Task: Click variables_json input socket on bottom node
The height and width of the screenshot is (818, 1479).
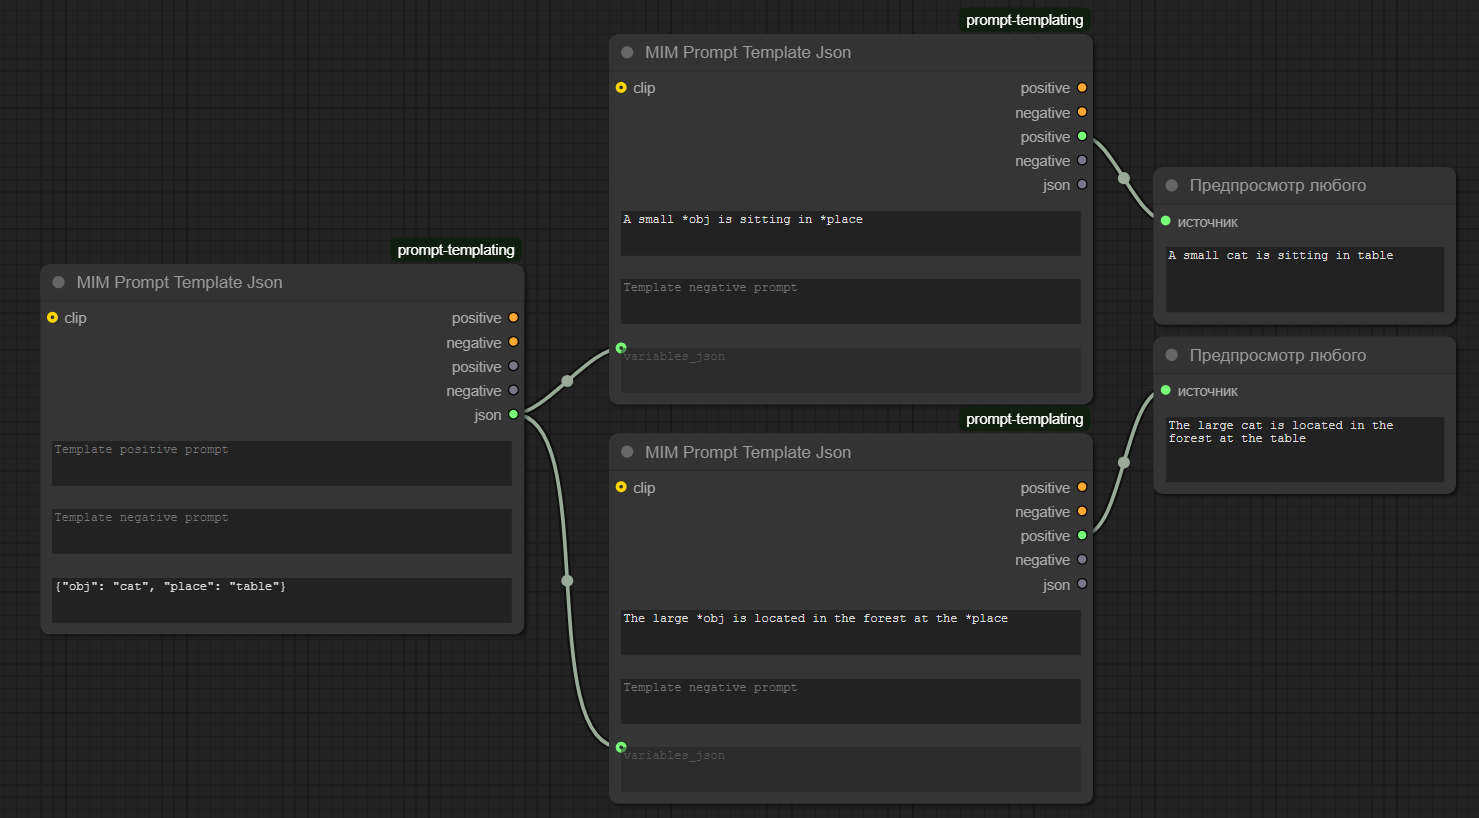Action: (x=621, y=747)
